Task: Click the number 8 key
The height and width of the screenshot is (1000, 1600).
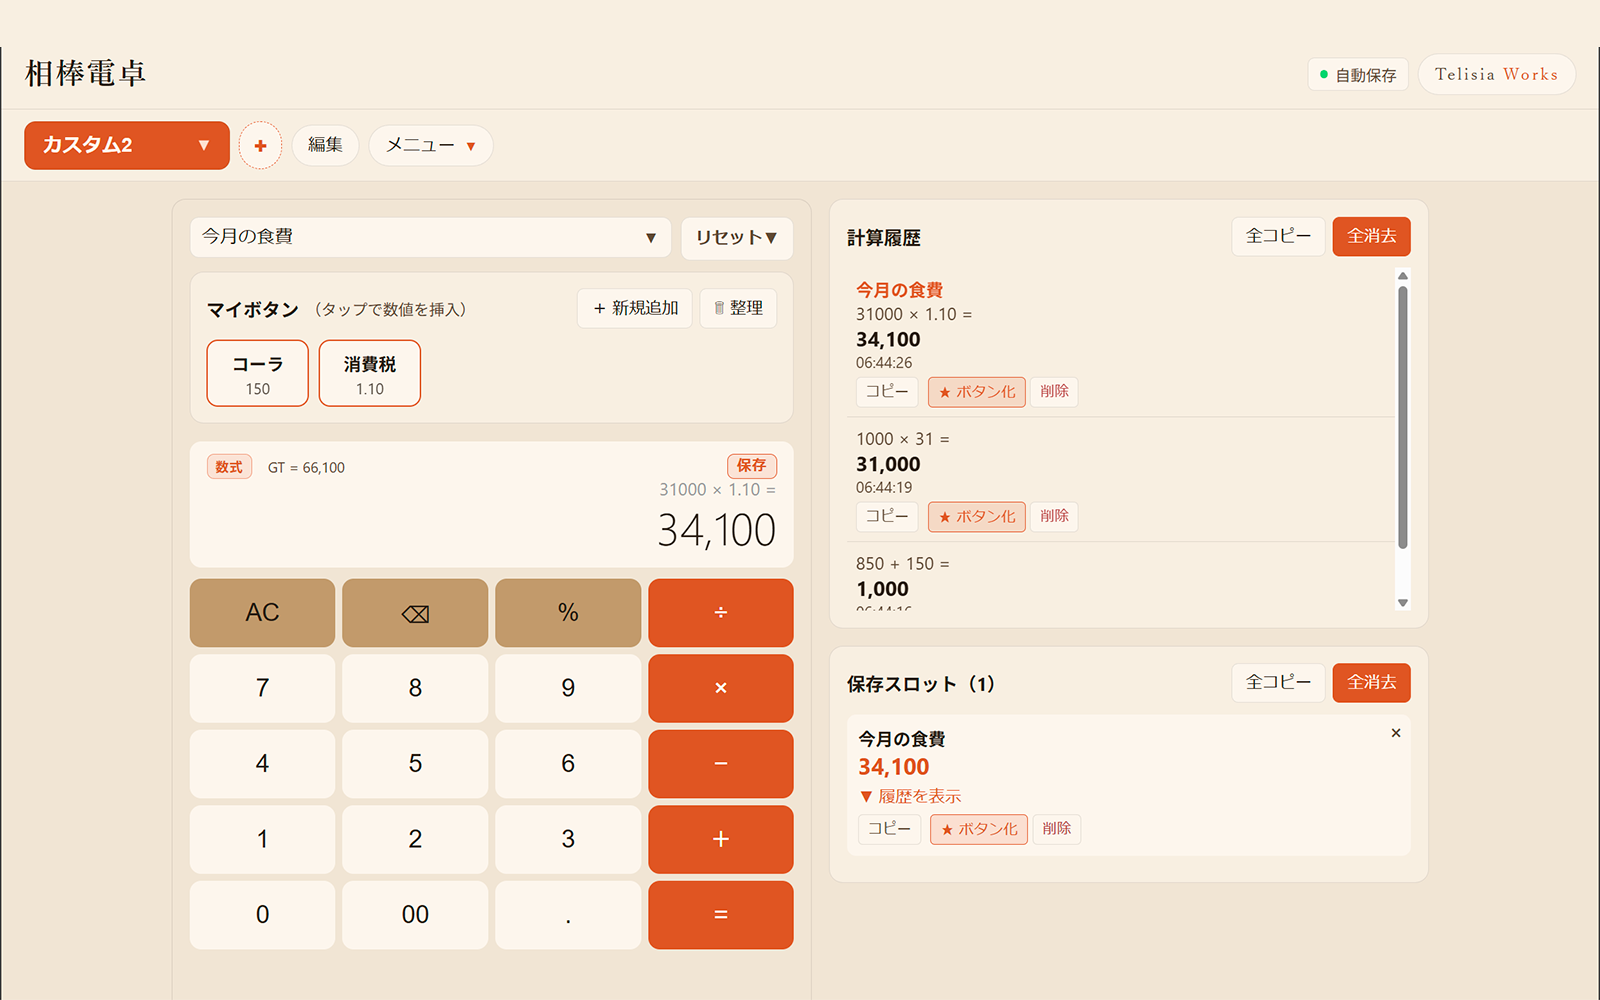Action: coord(415,688)
